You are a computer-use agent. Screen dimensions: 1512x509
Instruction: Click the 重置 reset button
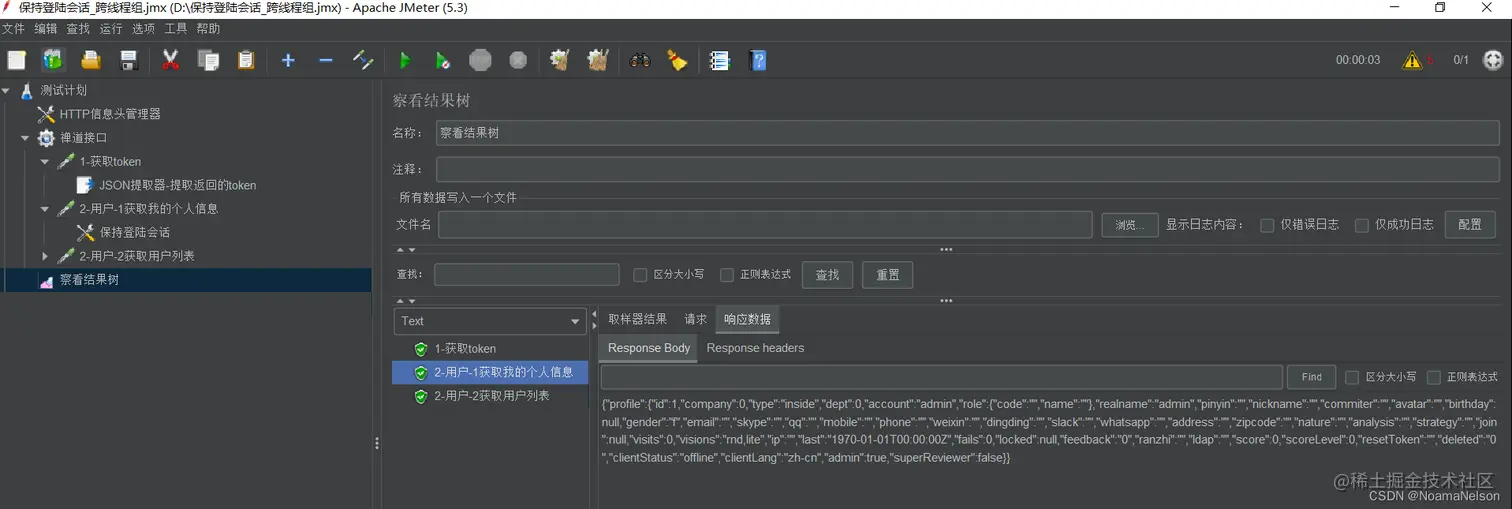pyautogui.click(x=888, y=275)
